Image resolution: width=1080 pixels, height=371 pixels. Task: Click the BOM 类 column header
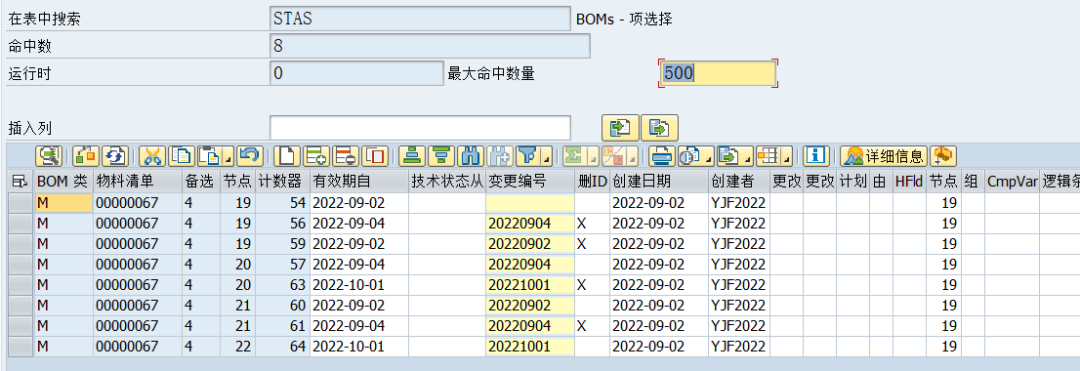(63, 182)
